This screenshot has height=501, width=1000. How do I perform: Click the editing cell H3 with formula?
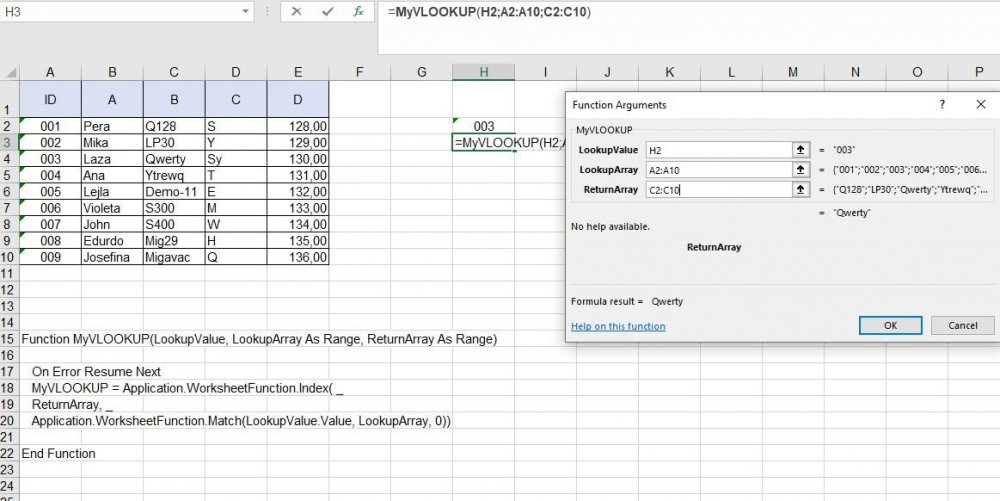[x=483, y=143]
